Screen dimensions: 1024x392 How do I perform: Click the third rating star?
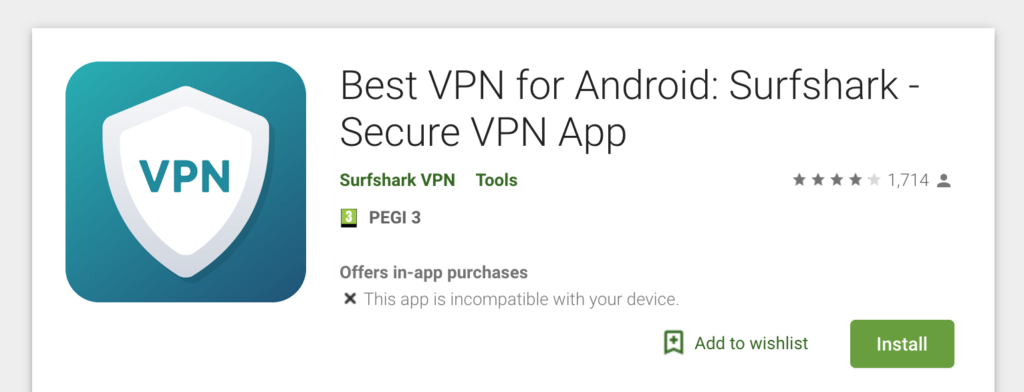tap(837, 180)
